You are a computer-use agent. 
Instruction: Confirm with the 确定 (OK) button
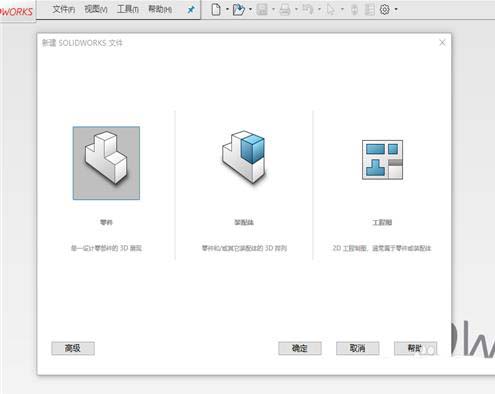coord(300,348)
